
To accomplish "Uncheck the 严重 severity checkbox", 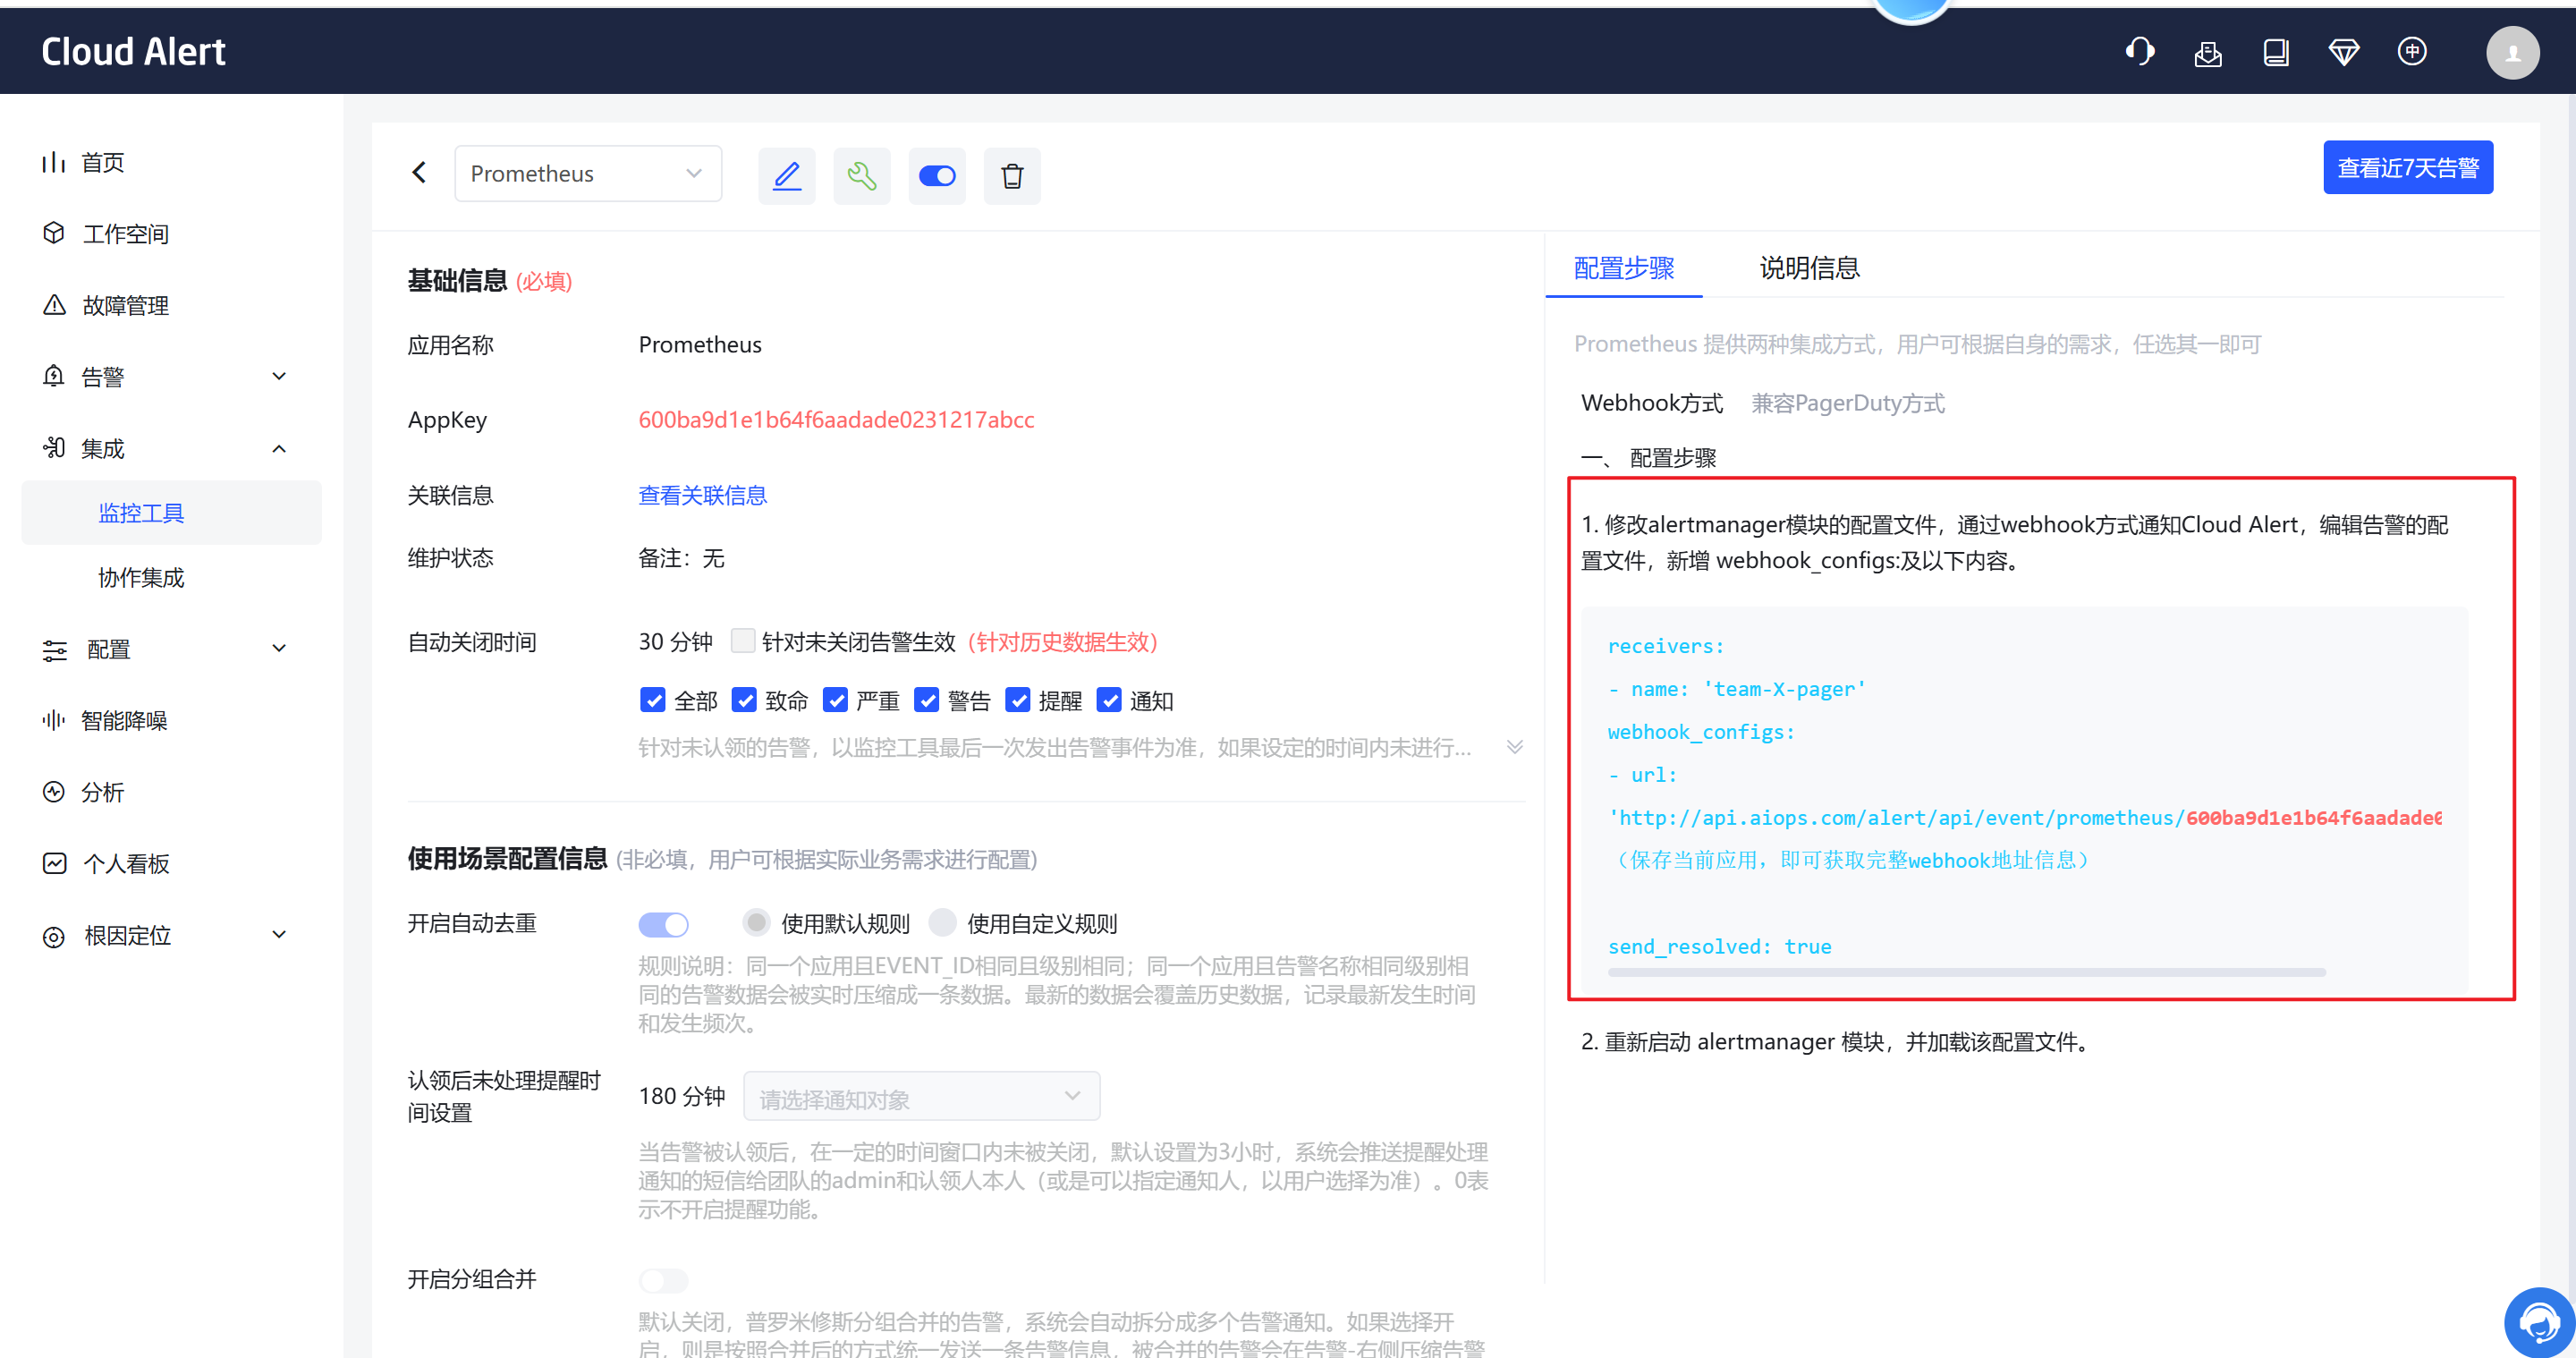I will [x=835, y=700].
